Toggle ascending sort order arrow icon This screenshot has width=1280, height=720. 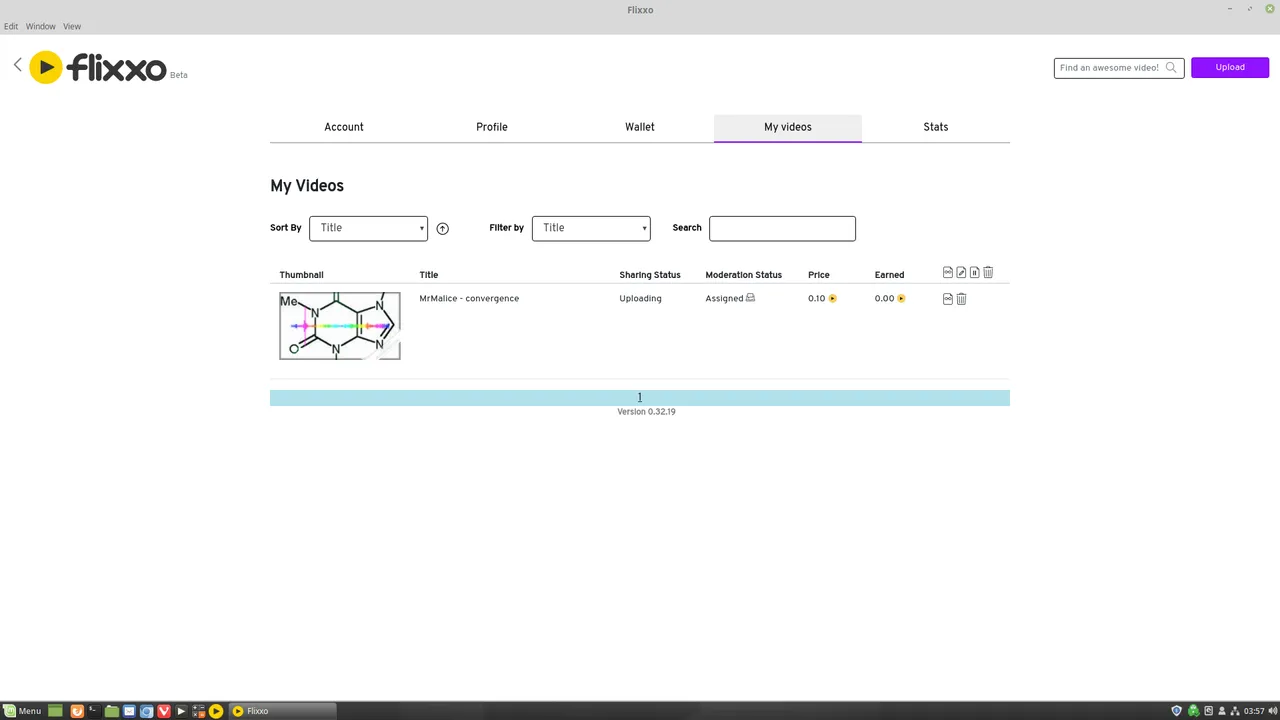click(442, 229)
